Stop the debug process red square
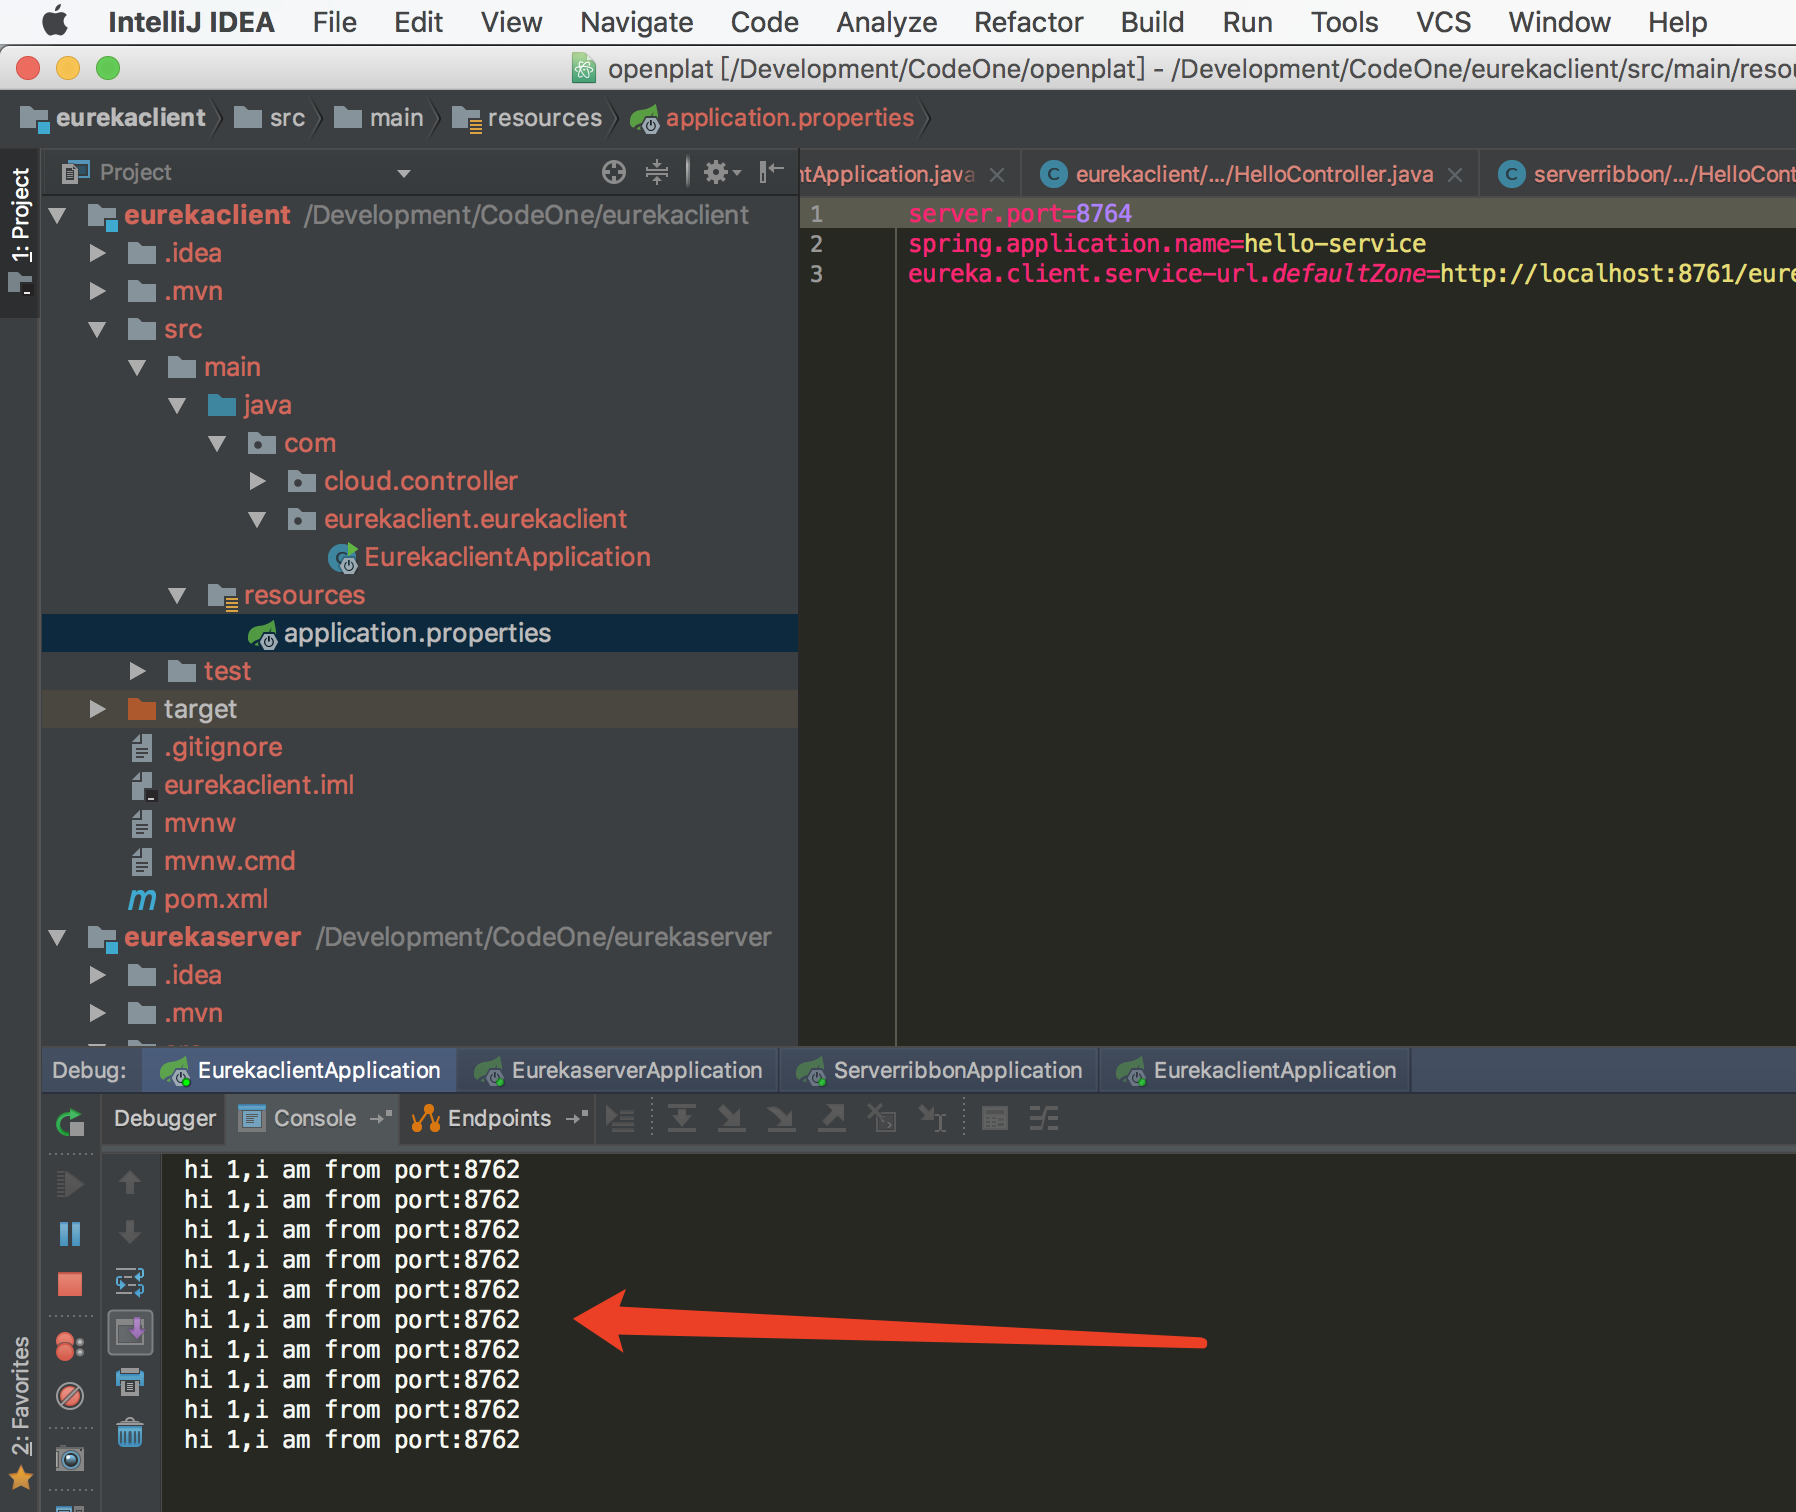 [x=70, y=1284]
